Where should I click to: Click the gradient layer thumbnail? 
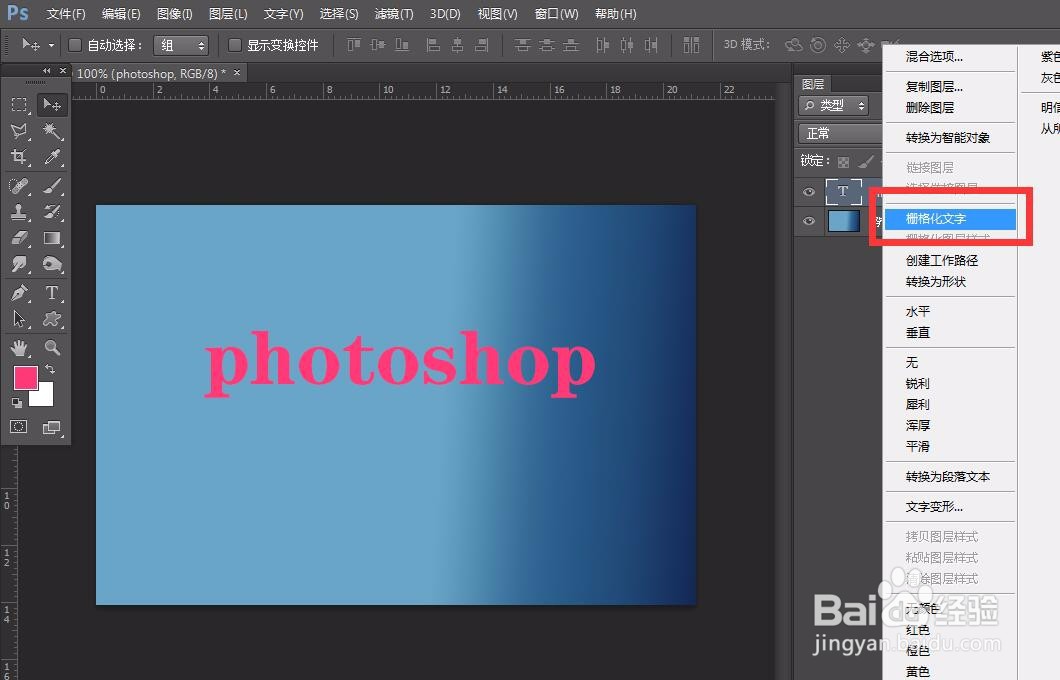(844, 221)
